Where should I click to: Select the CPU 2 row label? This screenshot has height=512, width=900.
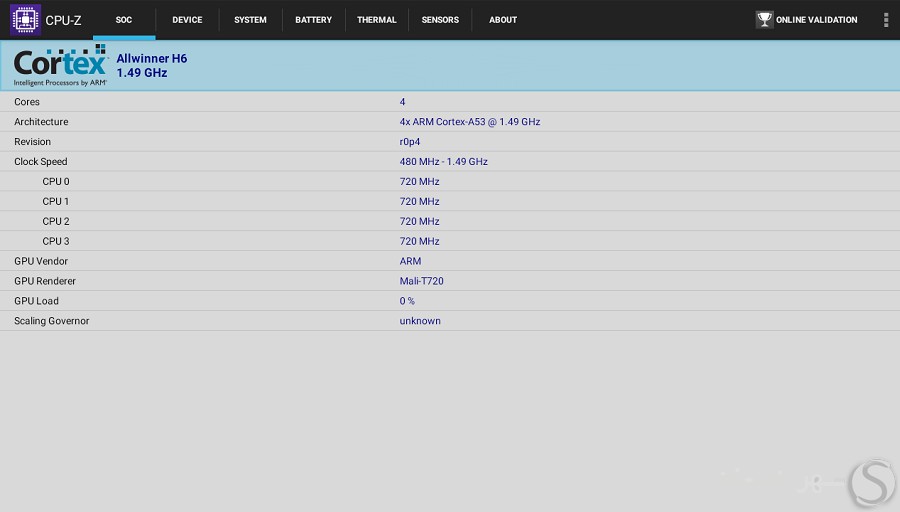(56, 221)
